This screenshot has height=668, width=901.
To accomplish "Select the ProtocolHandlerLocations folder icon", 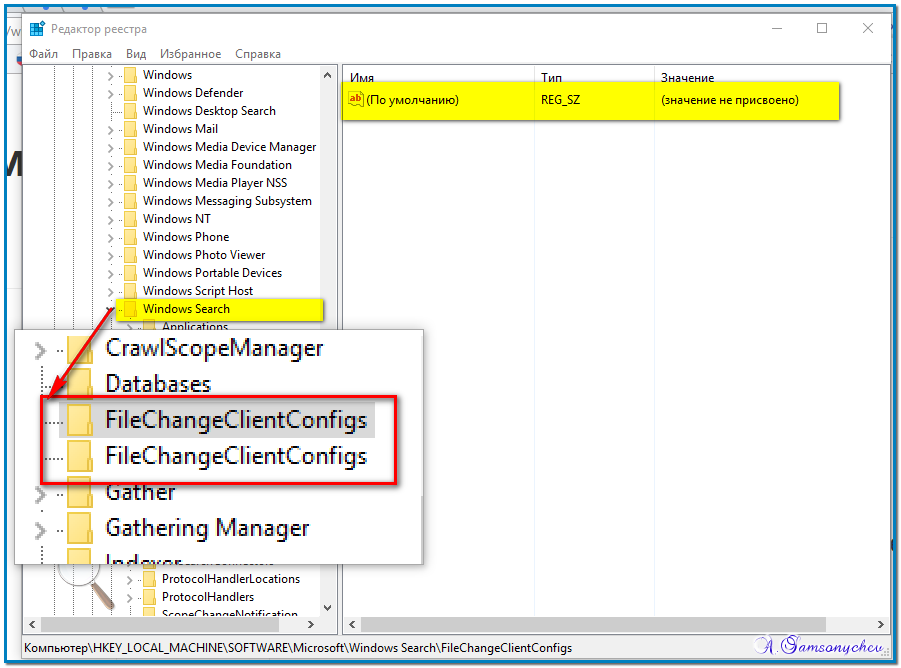I will (149, 579).
